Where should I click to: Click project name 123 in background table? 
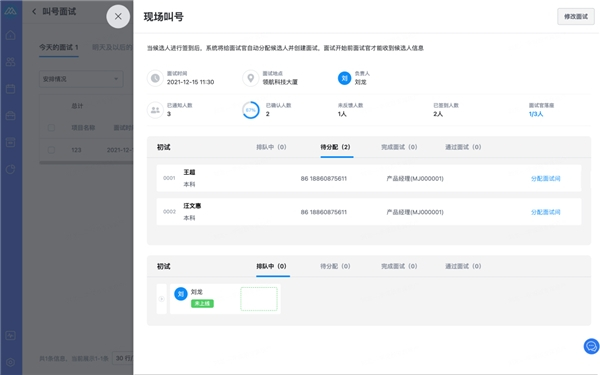coord(76,150)
